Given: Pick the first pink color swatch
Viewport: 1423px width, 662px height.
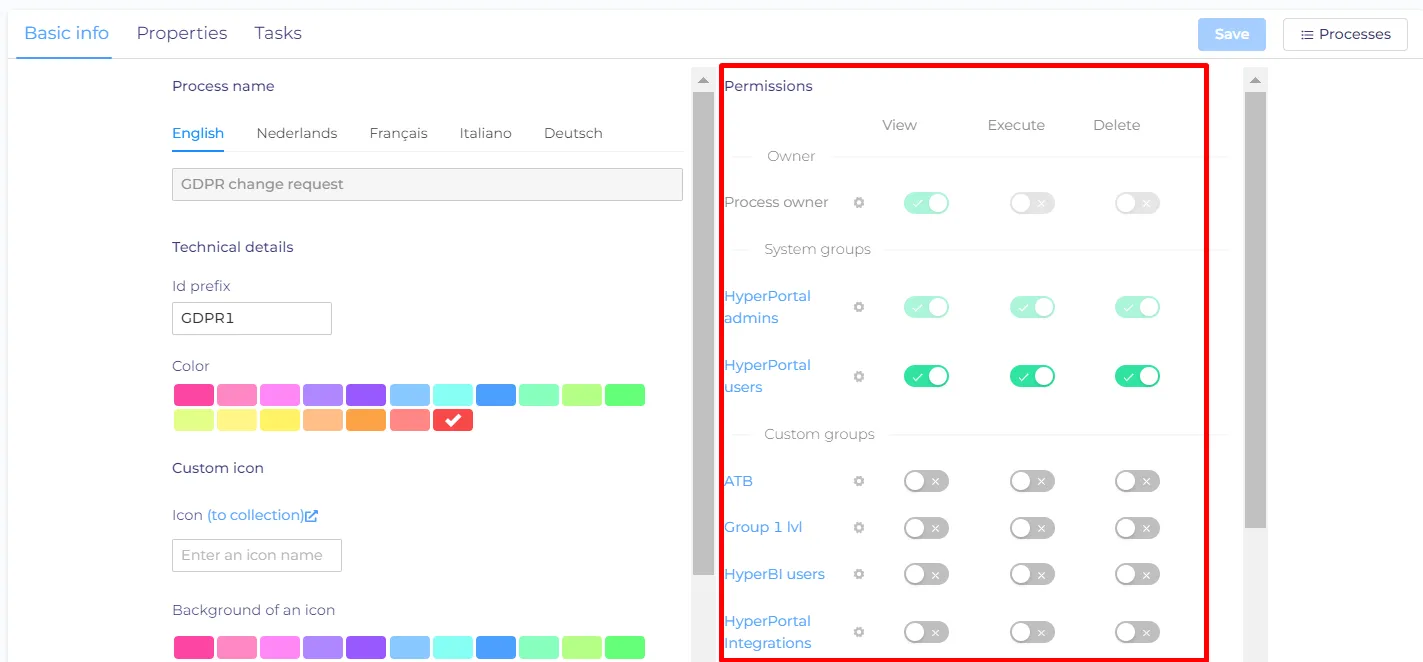Looking at the screenshot, I should click(194, 395).
